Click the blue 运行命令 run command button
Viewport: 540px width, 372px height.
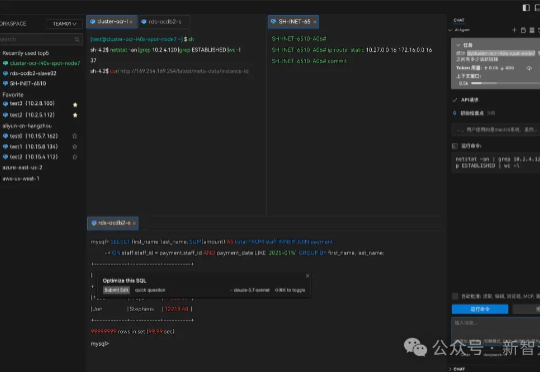point(480,309)
